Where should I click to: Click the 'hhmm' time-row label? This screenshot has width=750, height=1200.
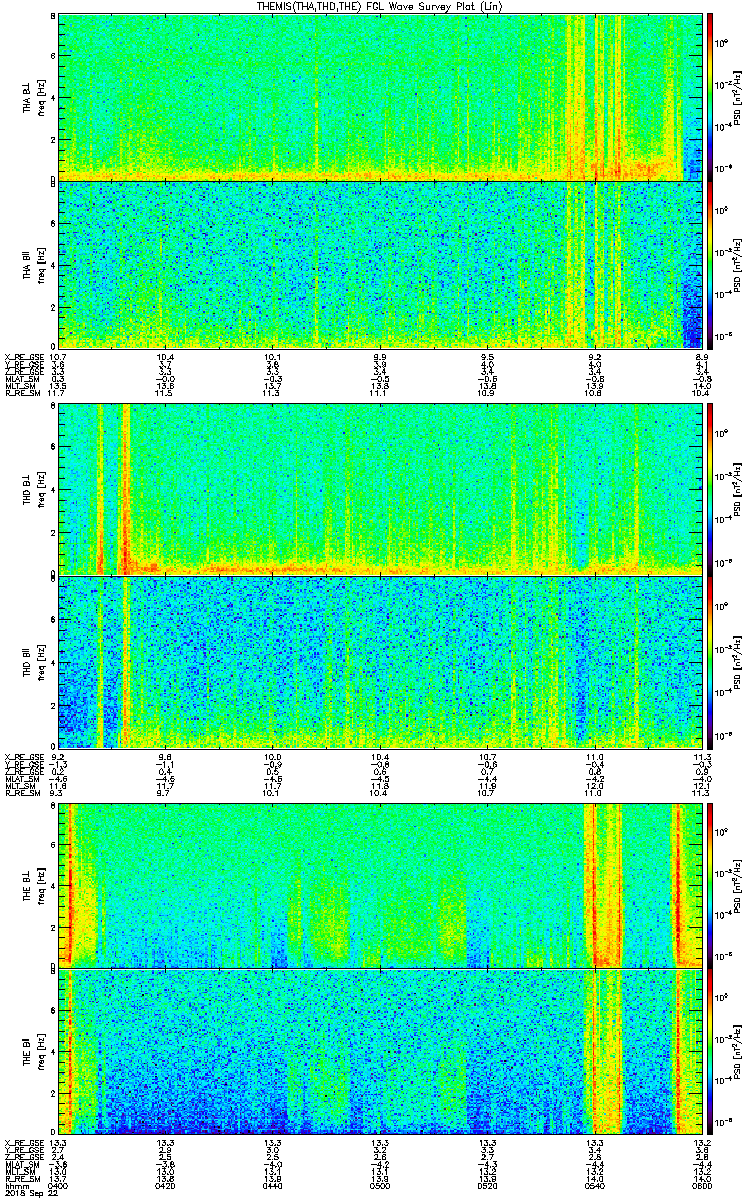click(x=17, y=1184)
